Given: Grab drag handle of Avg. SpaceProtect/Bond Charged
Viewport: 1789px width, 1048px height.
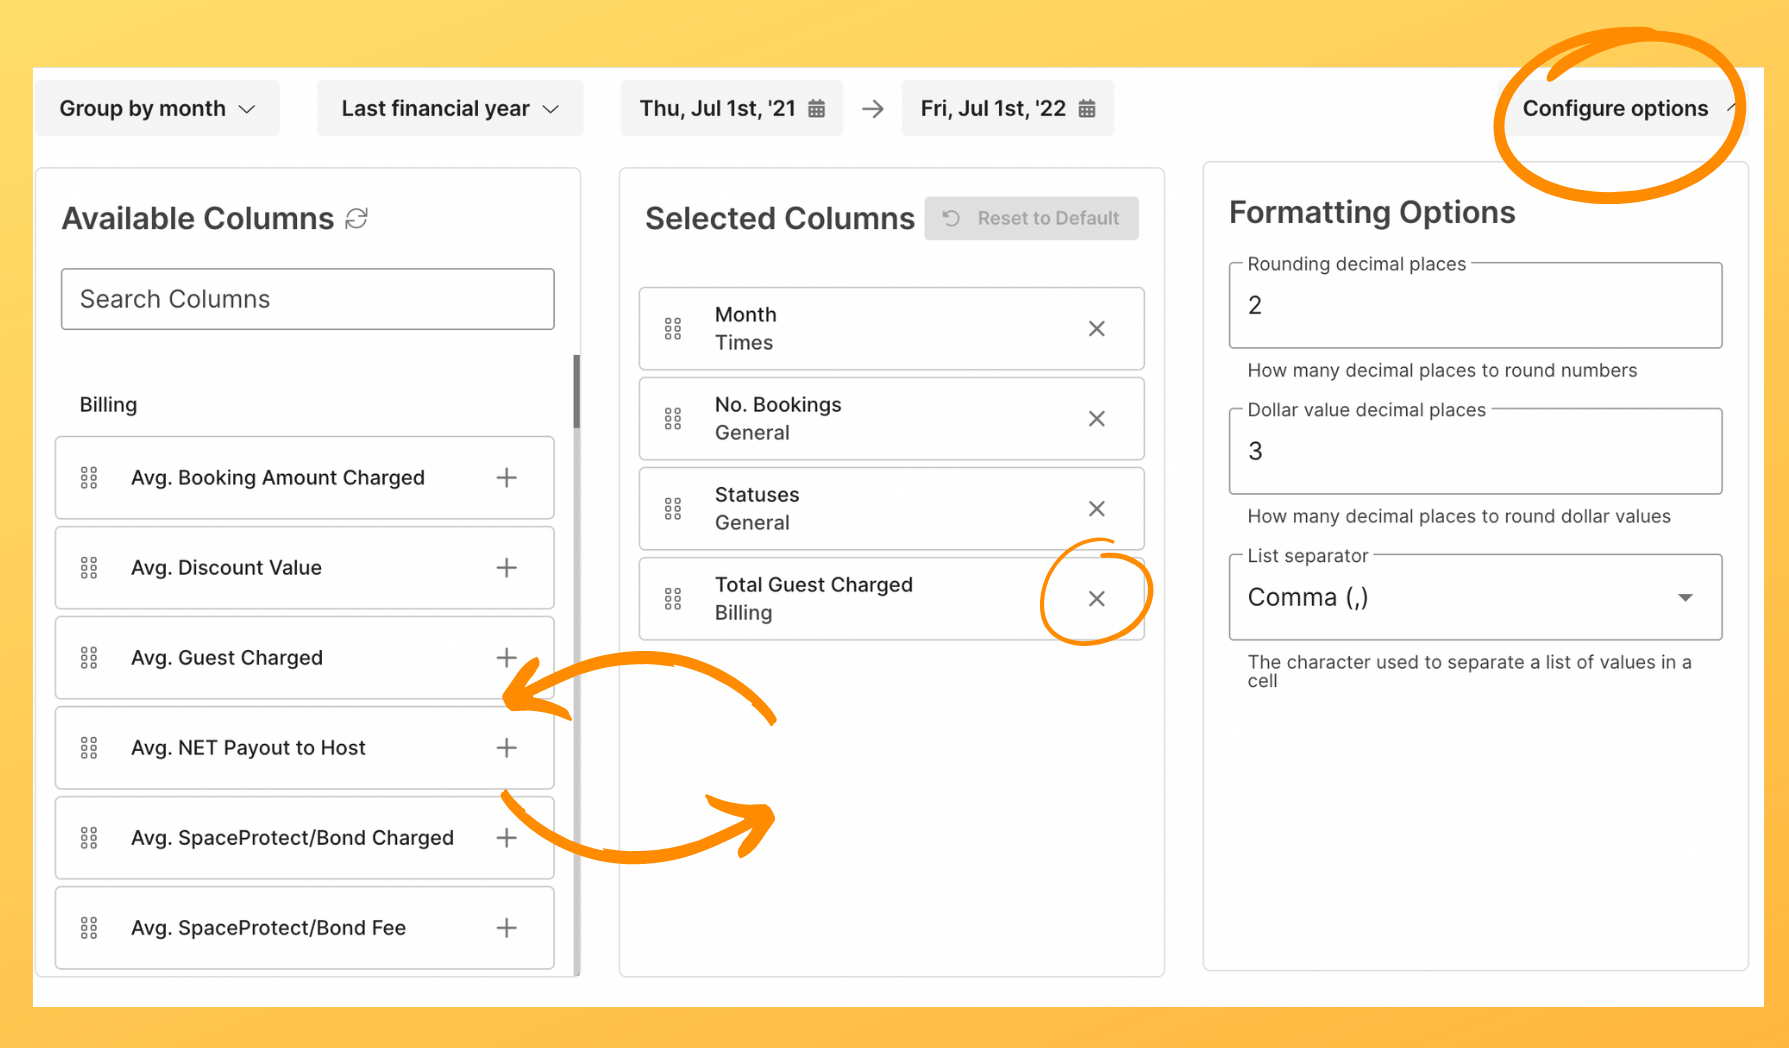Looking at the screenshot, I should (89, 838).
